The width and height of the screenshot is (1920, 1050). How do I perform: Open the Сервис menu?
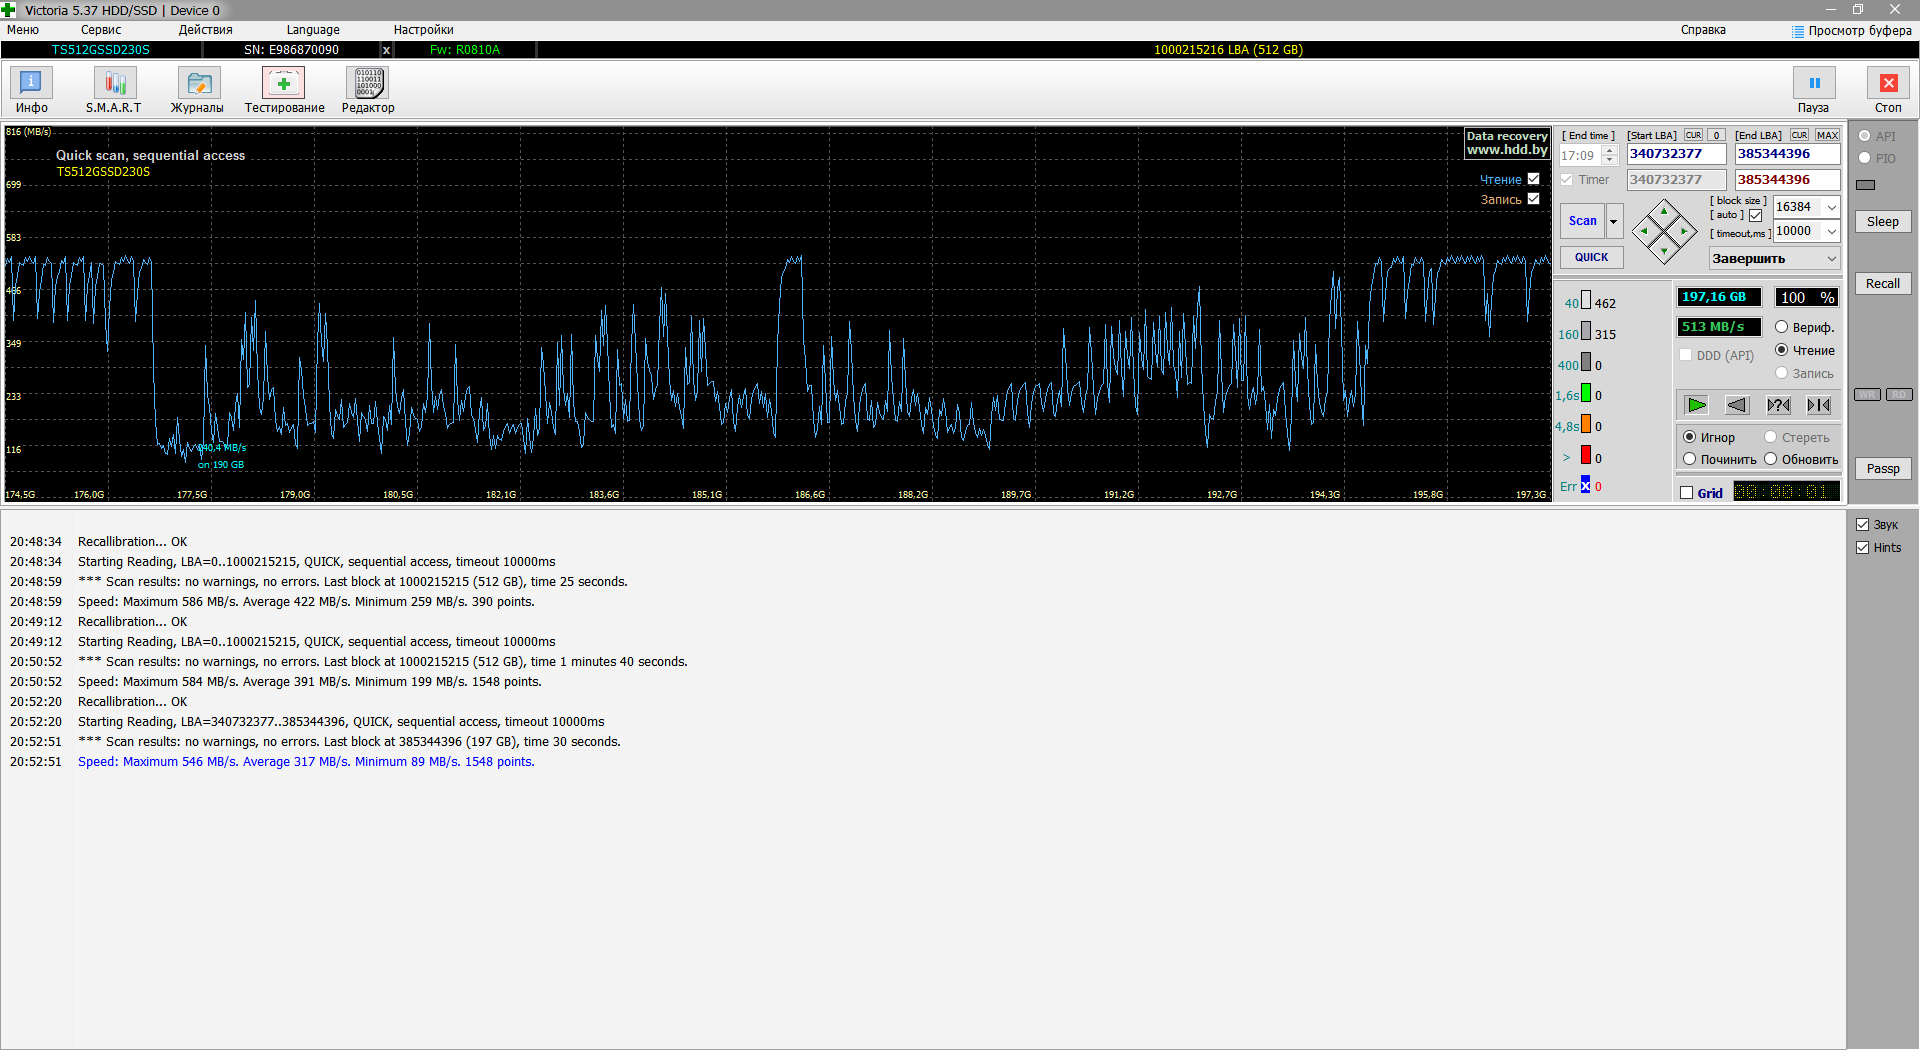(x=101, y=30)
